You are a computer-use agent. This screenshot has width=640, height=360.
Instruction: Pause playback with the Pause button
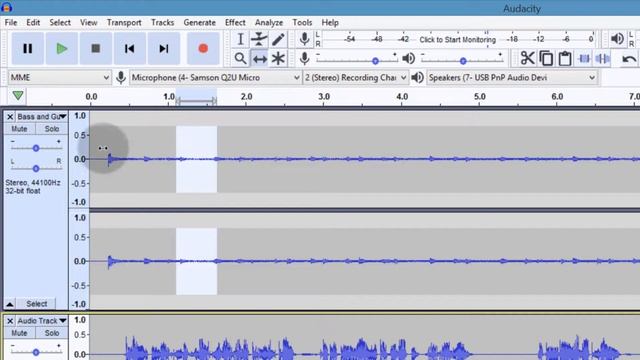pos(27,49)
